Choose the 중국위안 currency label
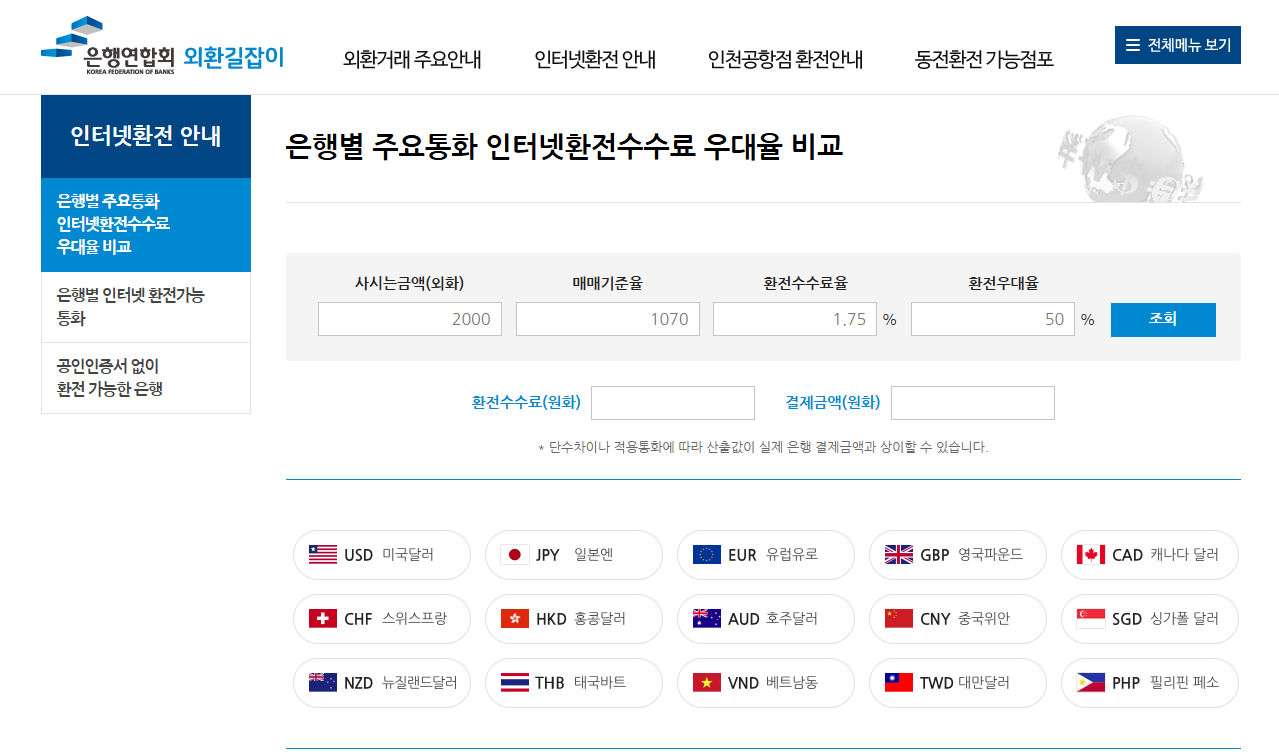Screen dimensions: 1279x756 tap(983, 619)
